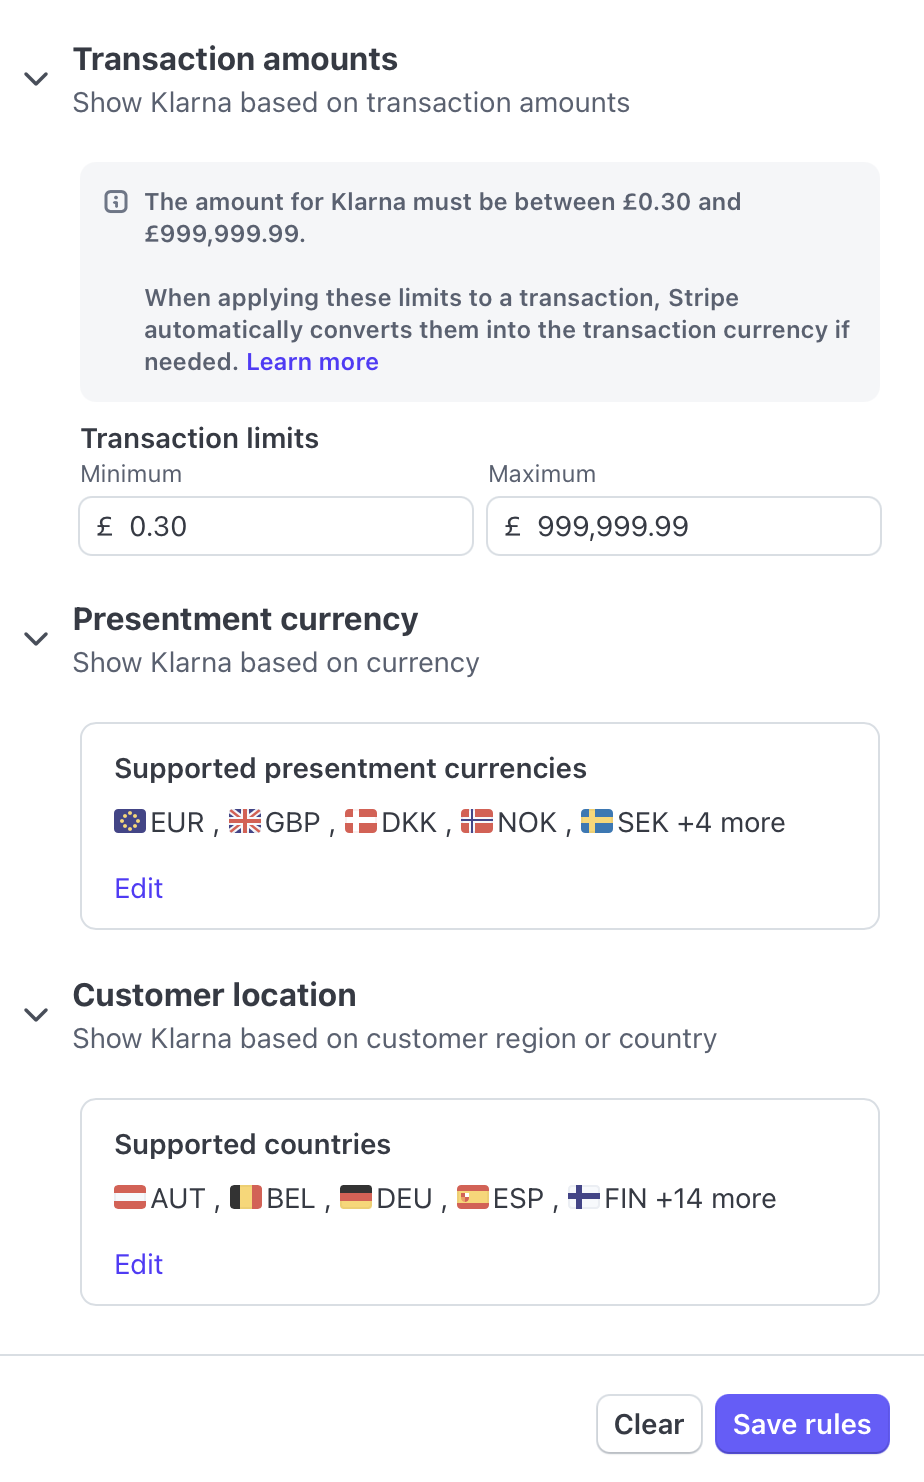
Task: Click the info icon in Klarna notice
Action: [116, 202]
